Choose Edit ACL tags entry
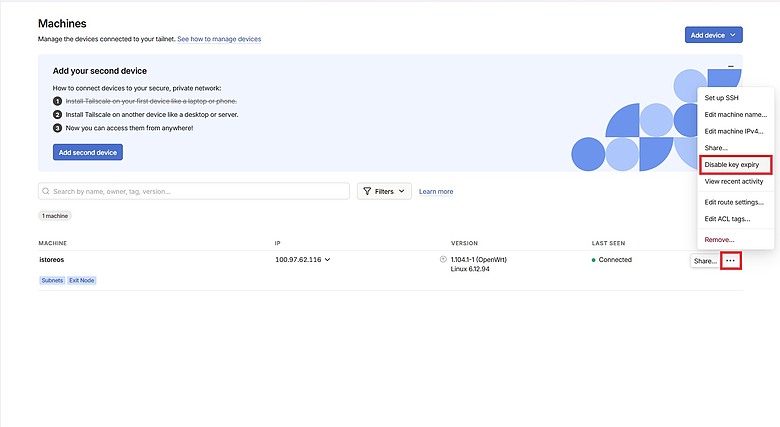This screenshot has height=427, width=780. click(x=727, y=219)
